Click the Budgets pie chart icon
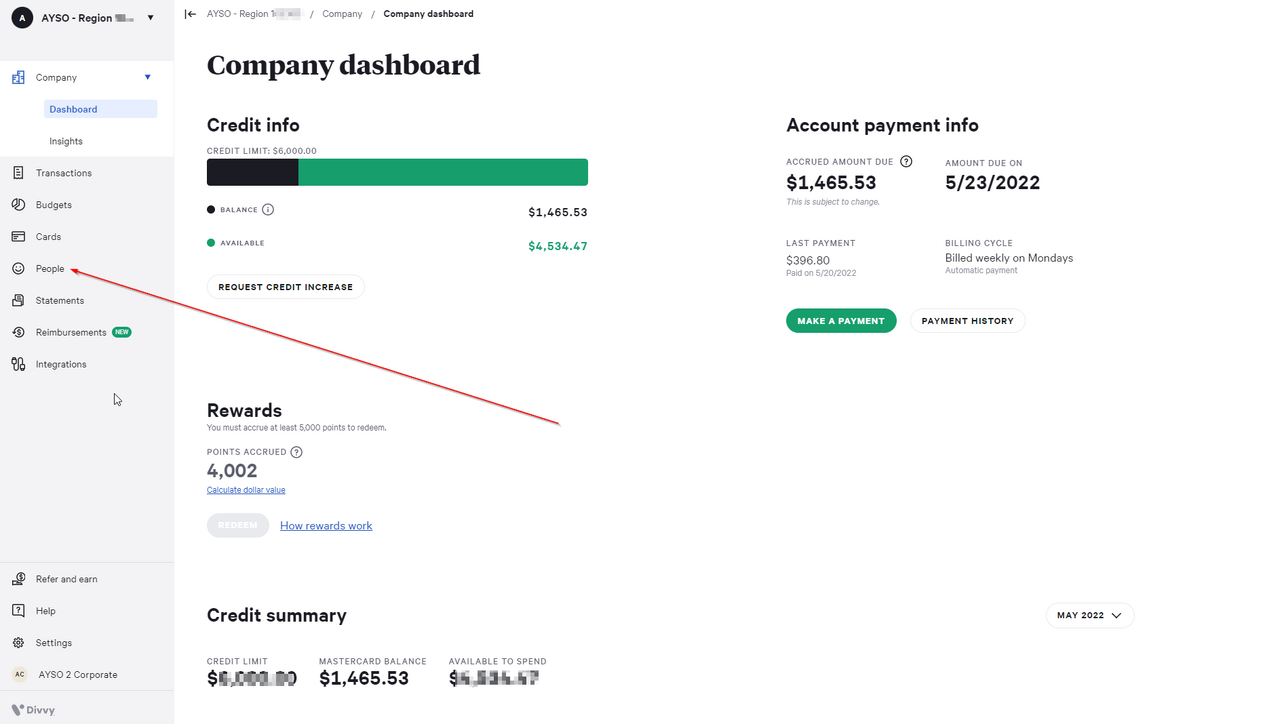1280x724 pixels. tap(18, 205)
